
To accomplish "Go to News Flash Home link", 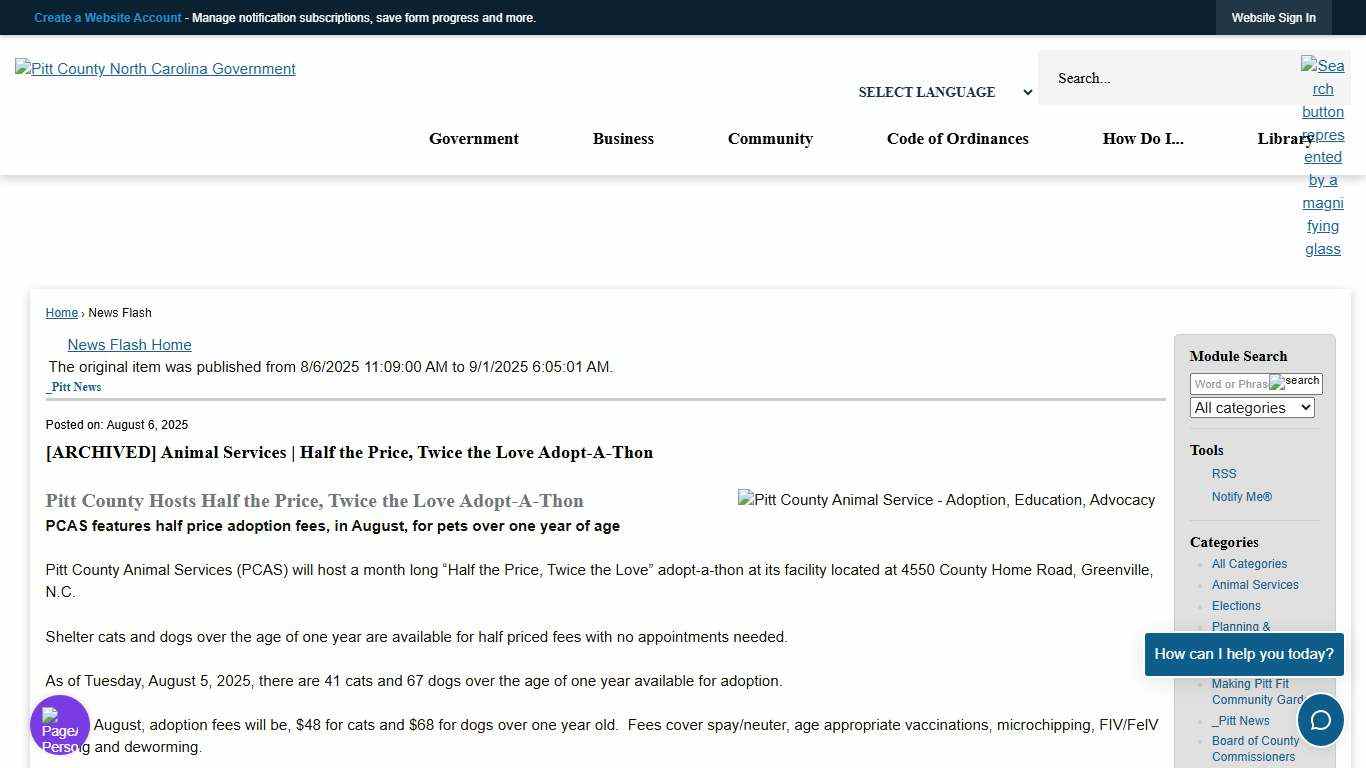I will [x=129, y=345].
